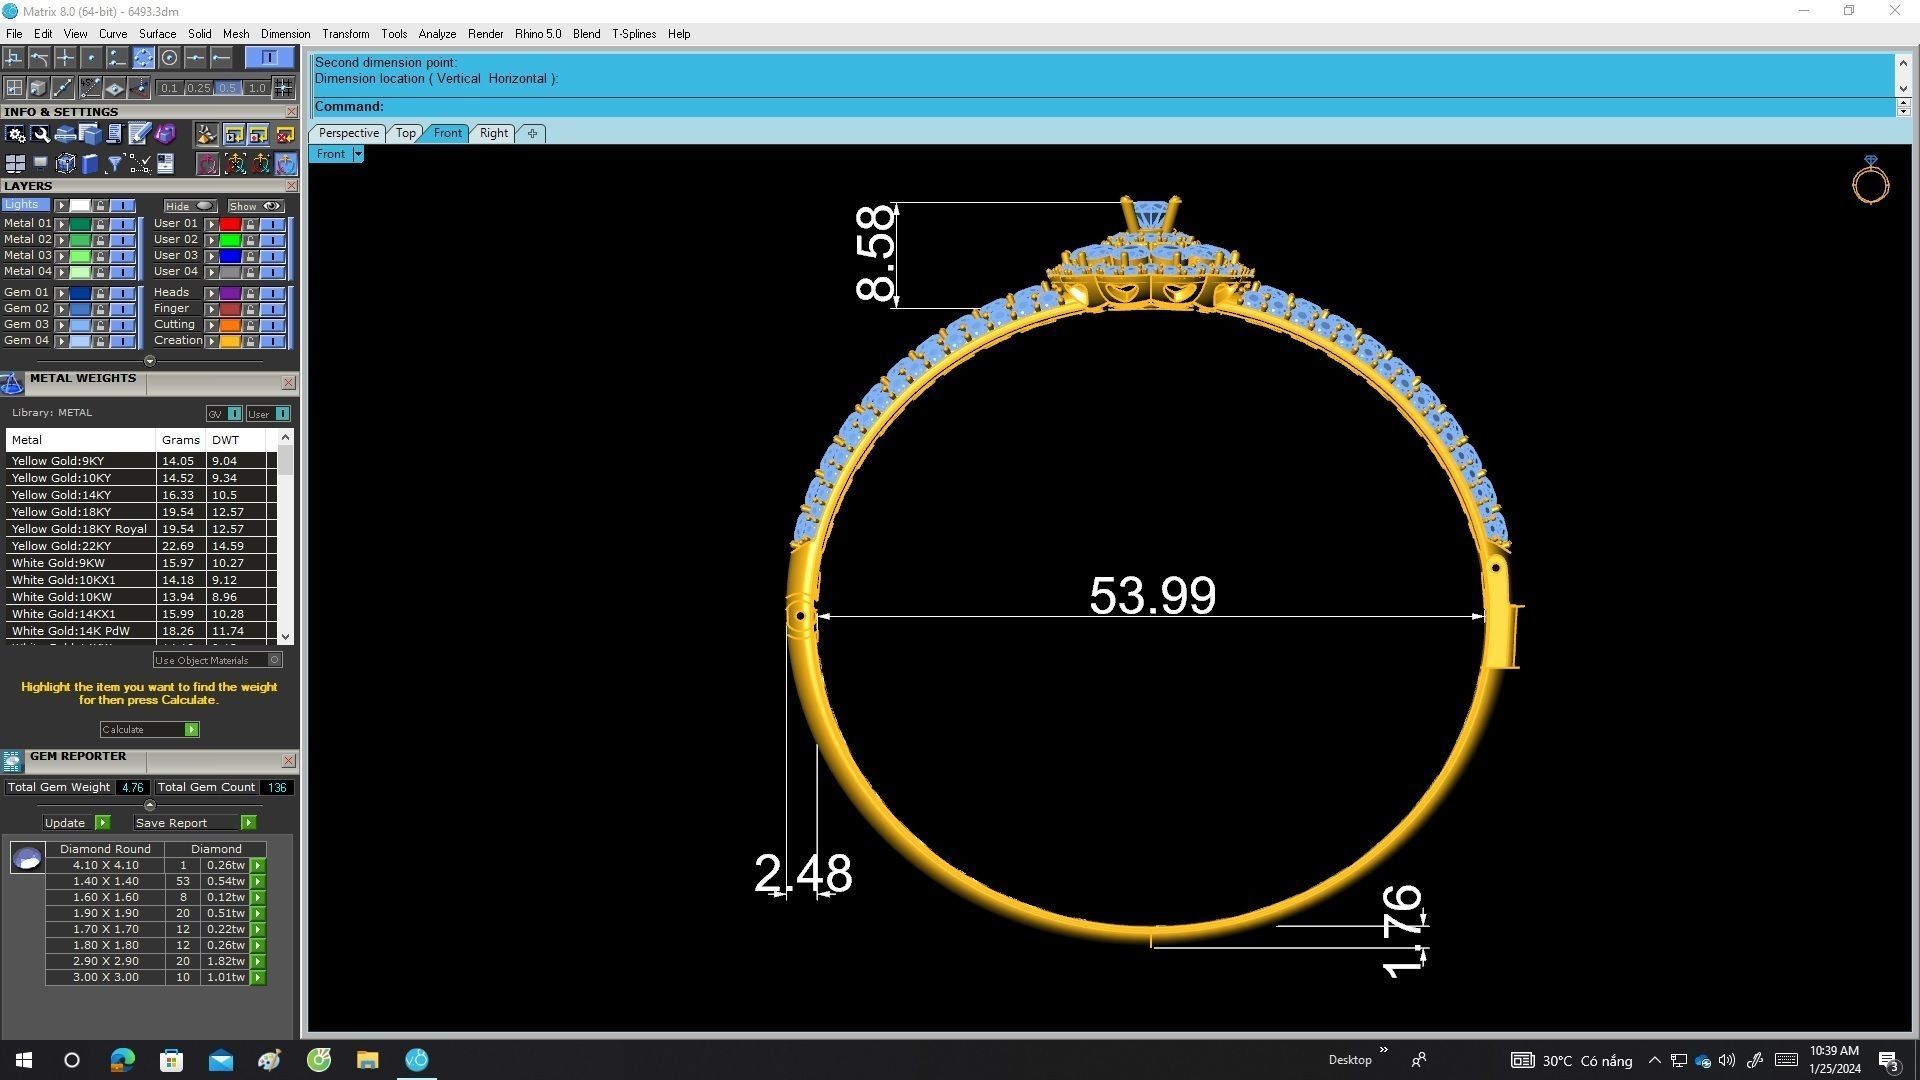Click the ring icon in viewport corner
Image resolution: width=1920 pixels, height=1080 pixels.
point(1870,180)
